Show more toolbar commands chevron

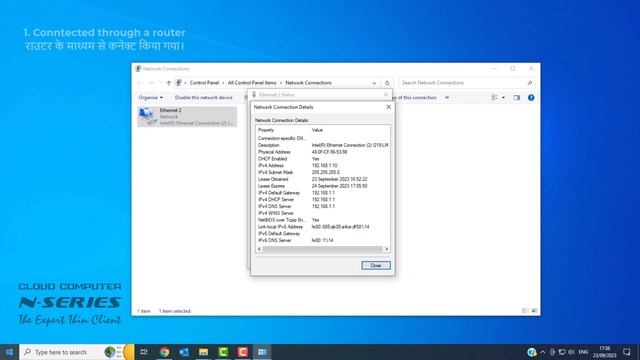pyautogui.click(x=447, y=98)
